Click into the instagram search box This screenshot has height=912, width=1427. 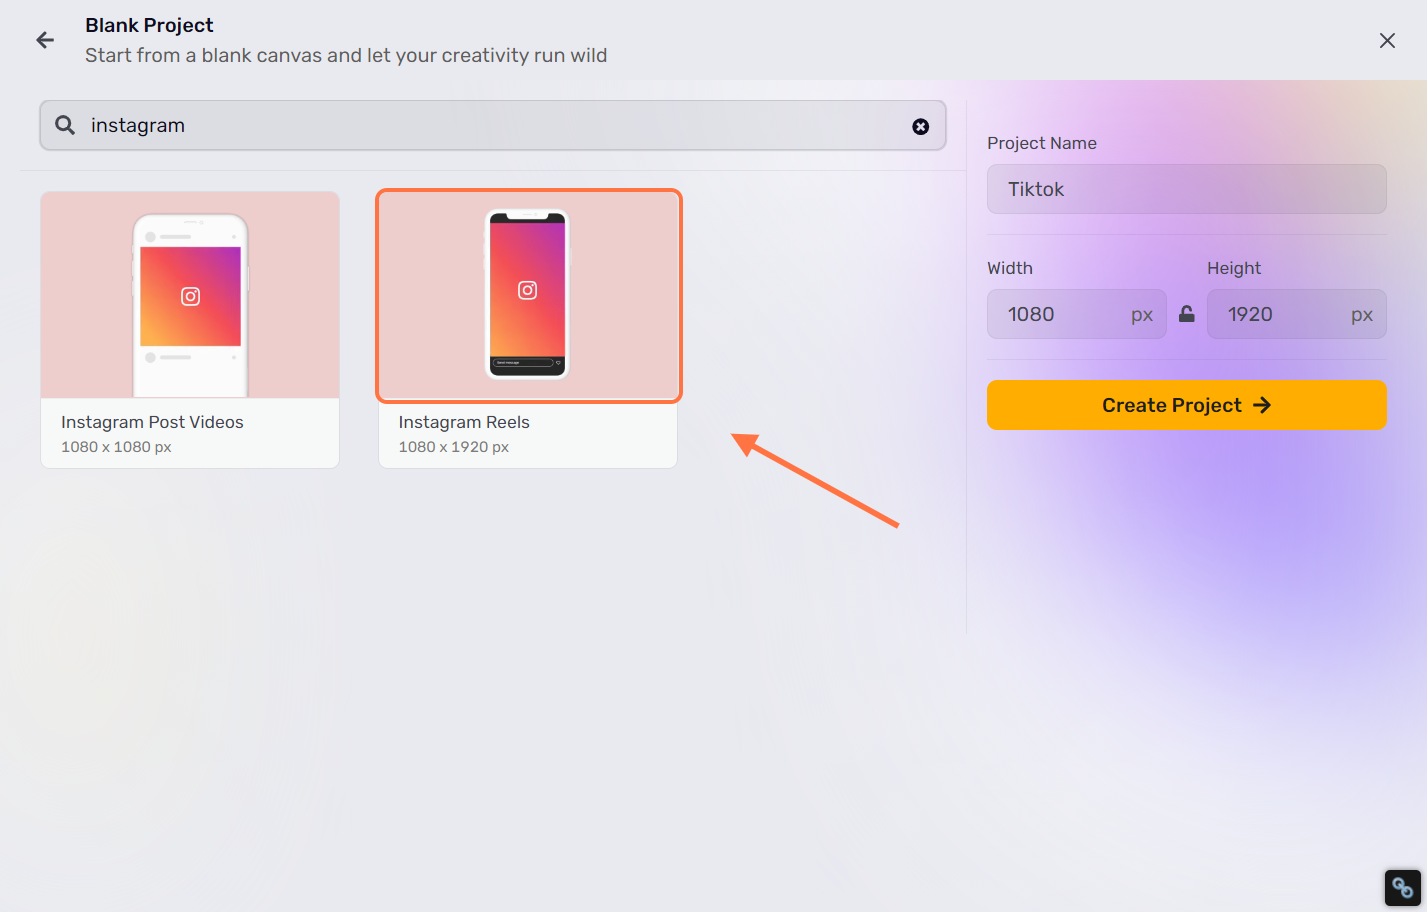[x=493, y=125]
